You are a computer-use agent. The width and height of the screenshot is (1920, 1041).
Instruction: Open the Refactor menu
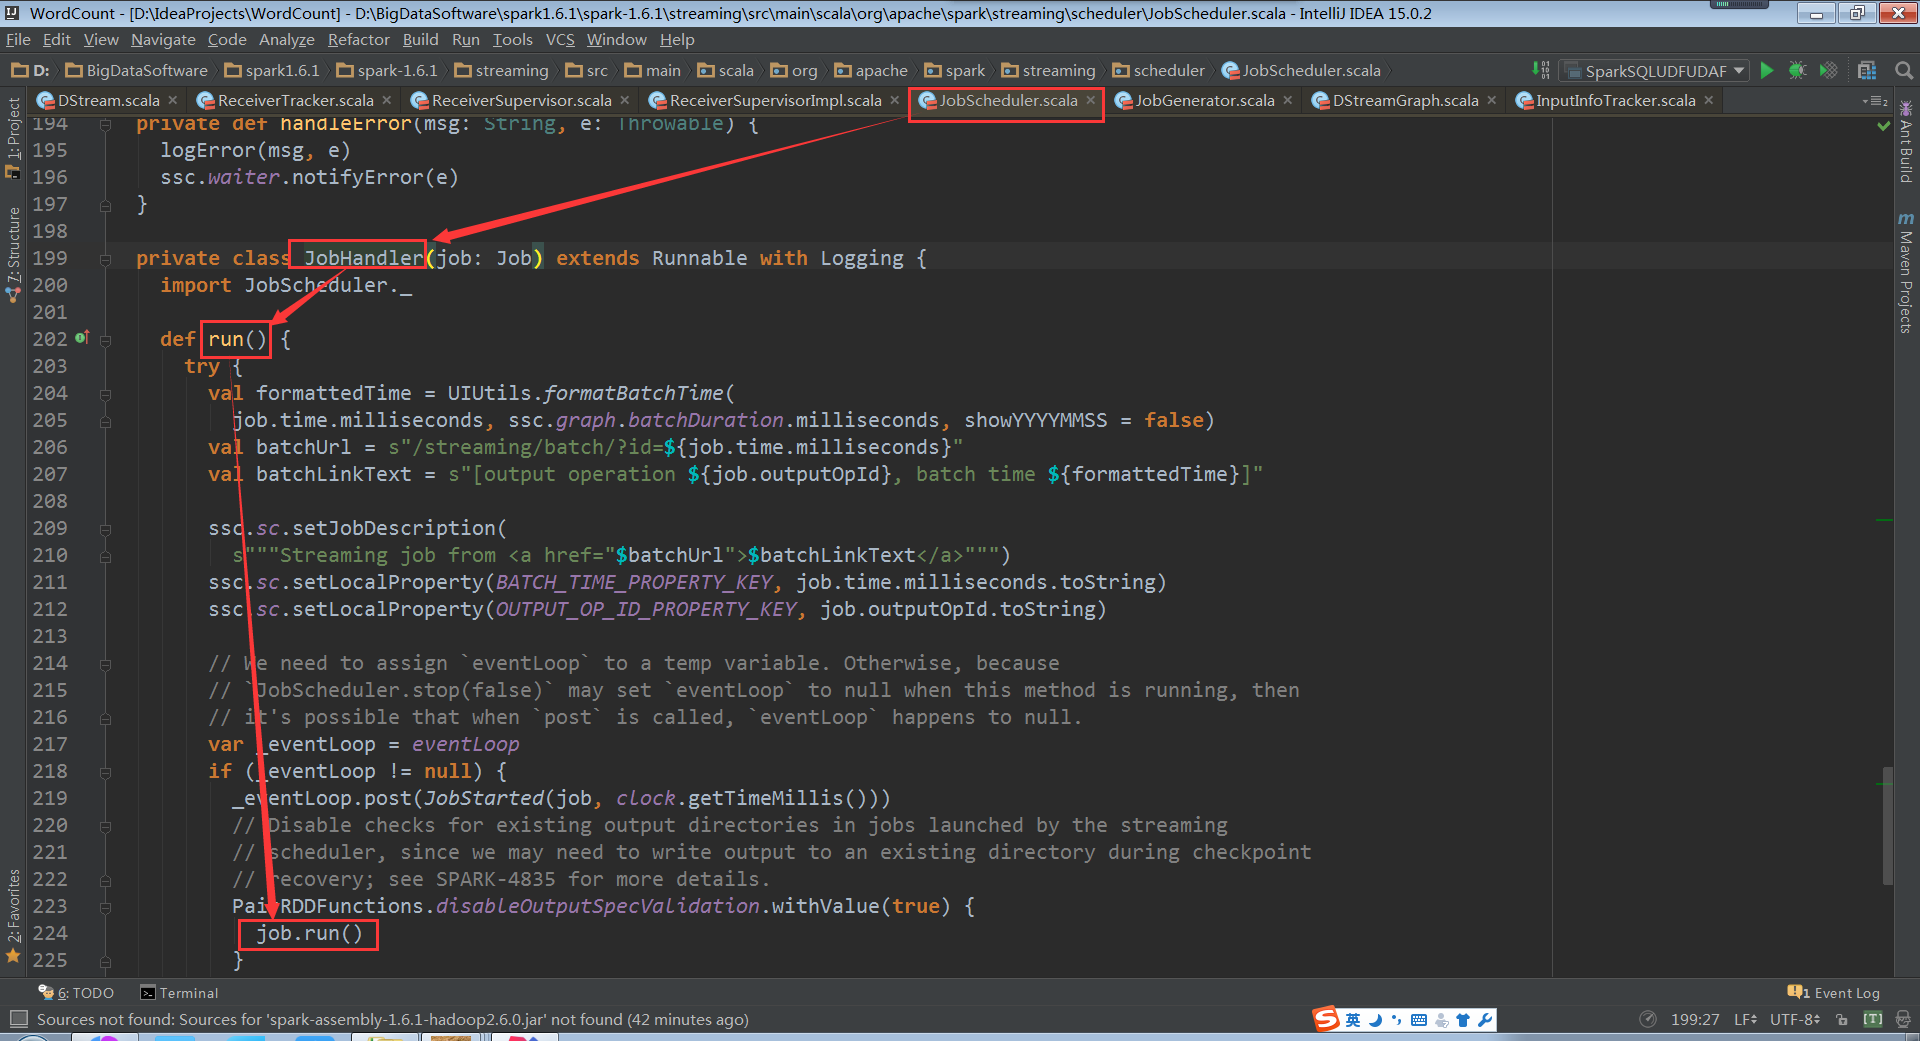click(358, 40)
